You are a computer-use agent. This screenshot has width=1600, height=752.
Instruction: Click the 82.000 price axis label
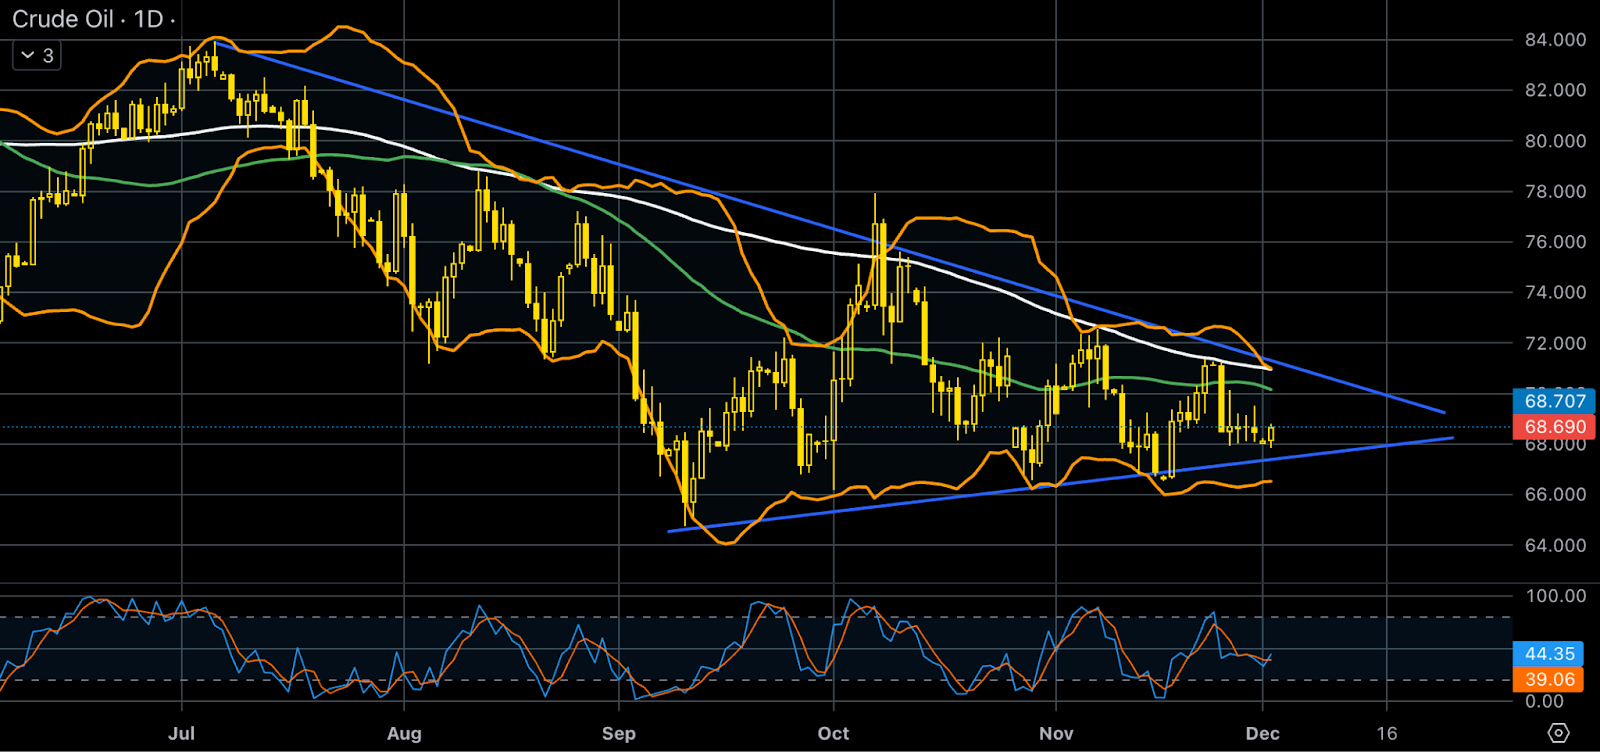1555,90
